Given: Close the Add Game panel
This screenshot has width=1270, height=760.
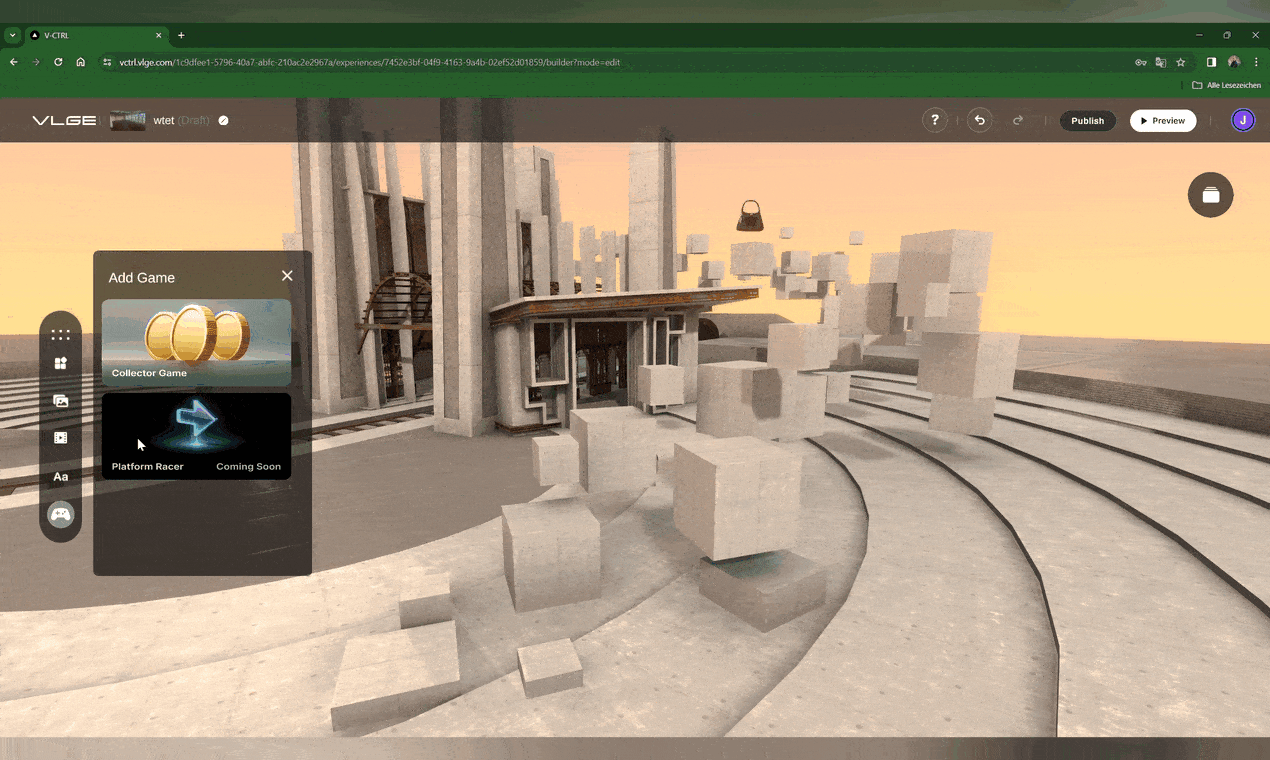Looking at the screenshot, I should [287, 276].
